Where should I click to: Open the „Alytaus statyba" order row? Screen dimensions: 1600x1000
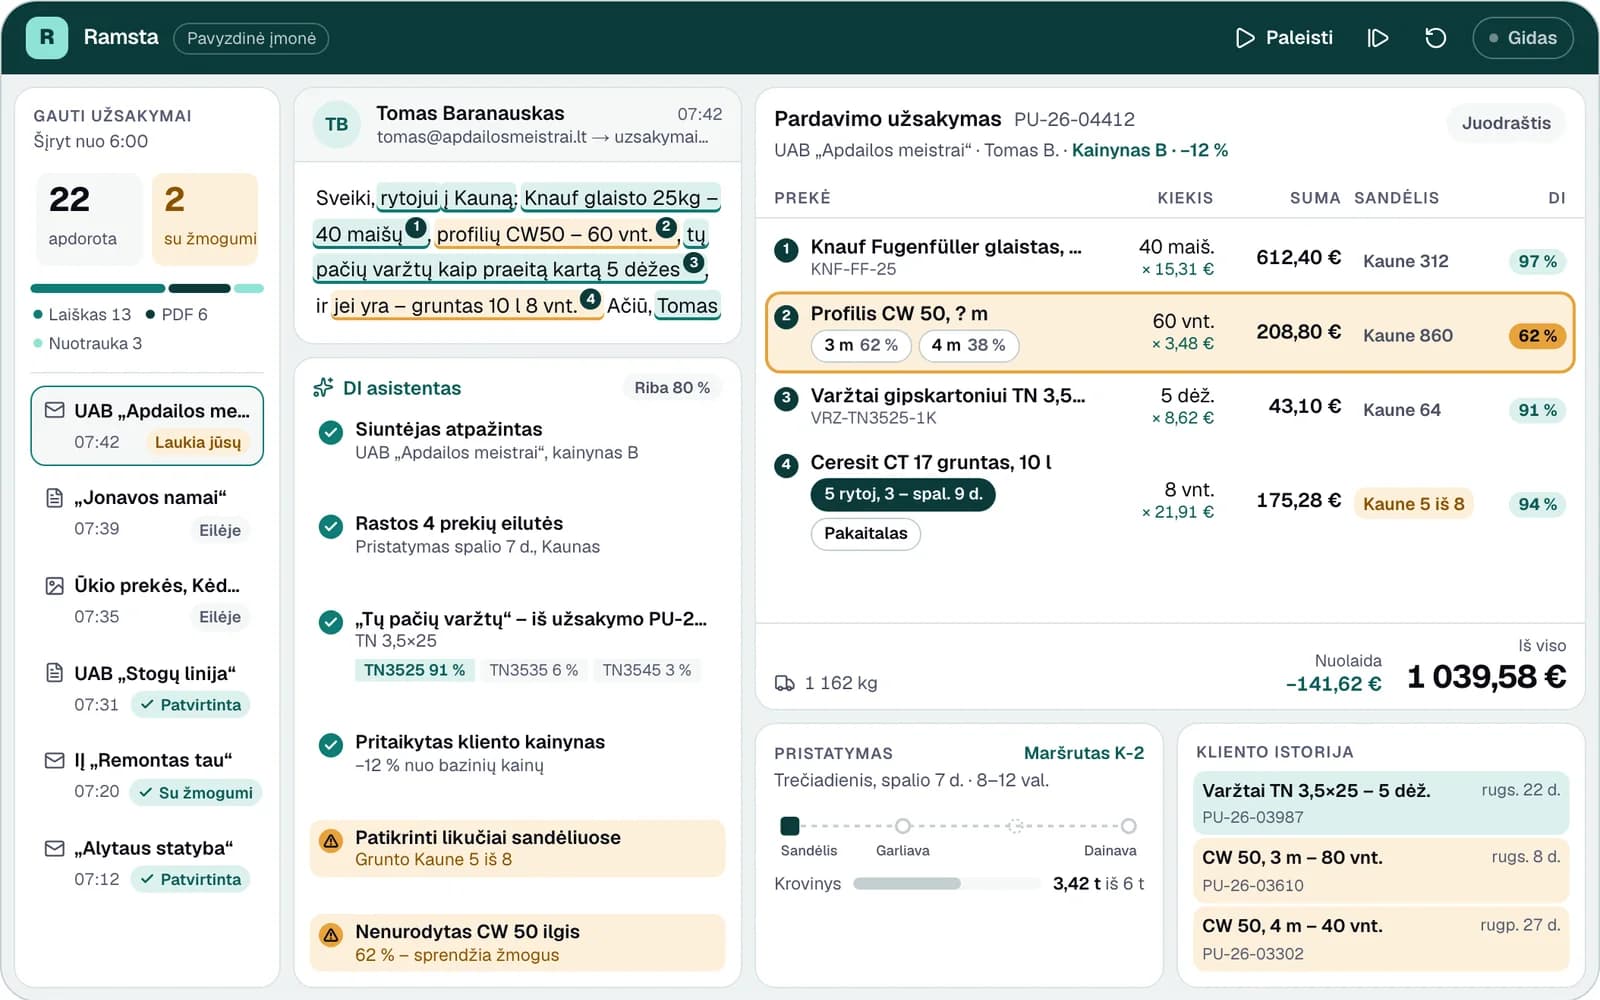pyautogui.click(x=147, y=864)
